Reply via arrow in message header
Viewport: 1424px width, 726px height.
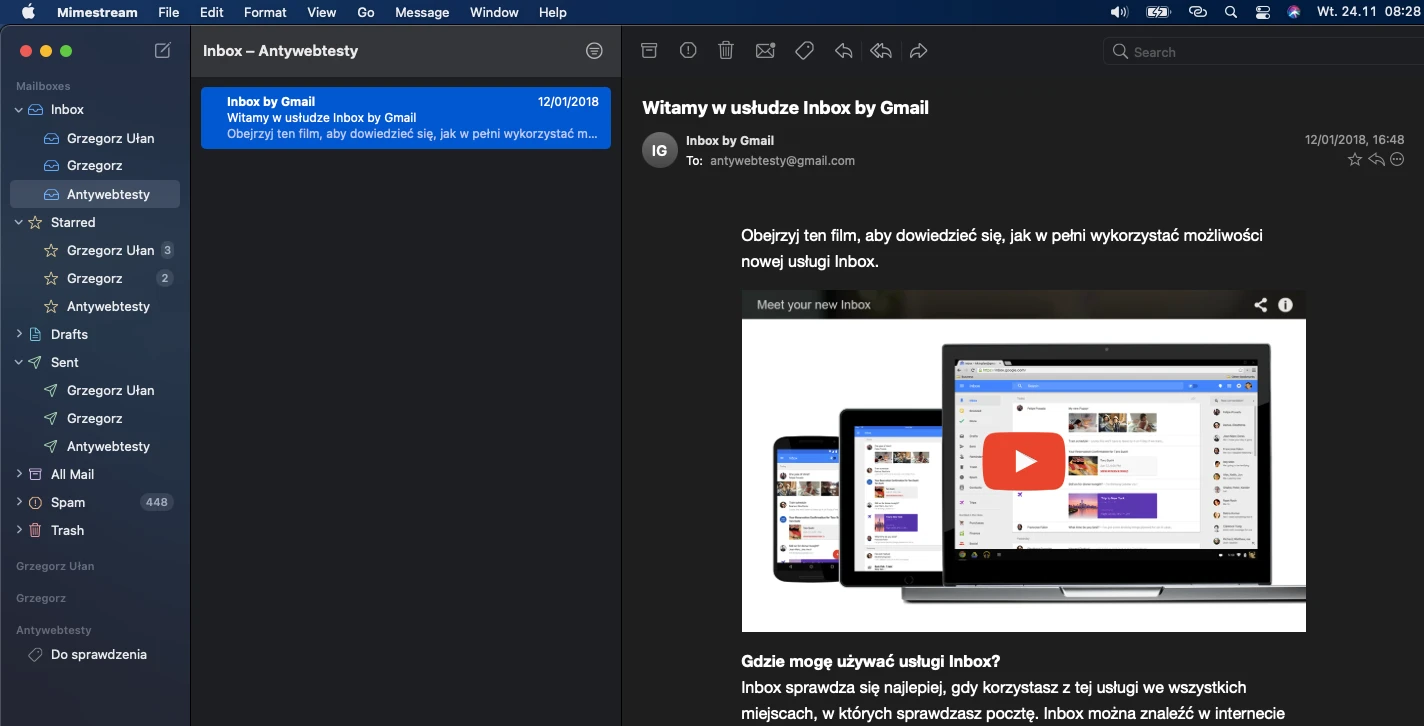click(1377, 160)
